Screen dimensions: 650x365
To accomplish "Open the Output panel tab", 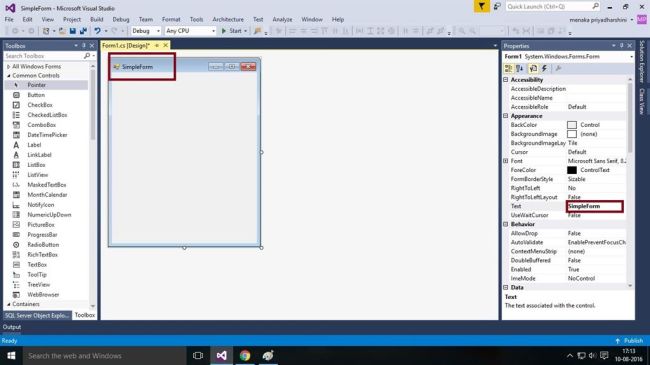I will [x=12, y=327].
